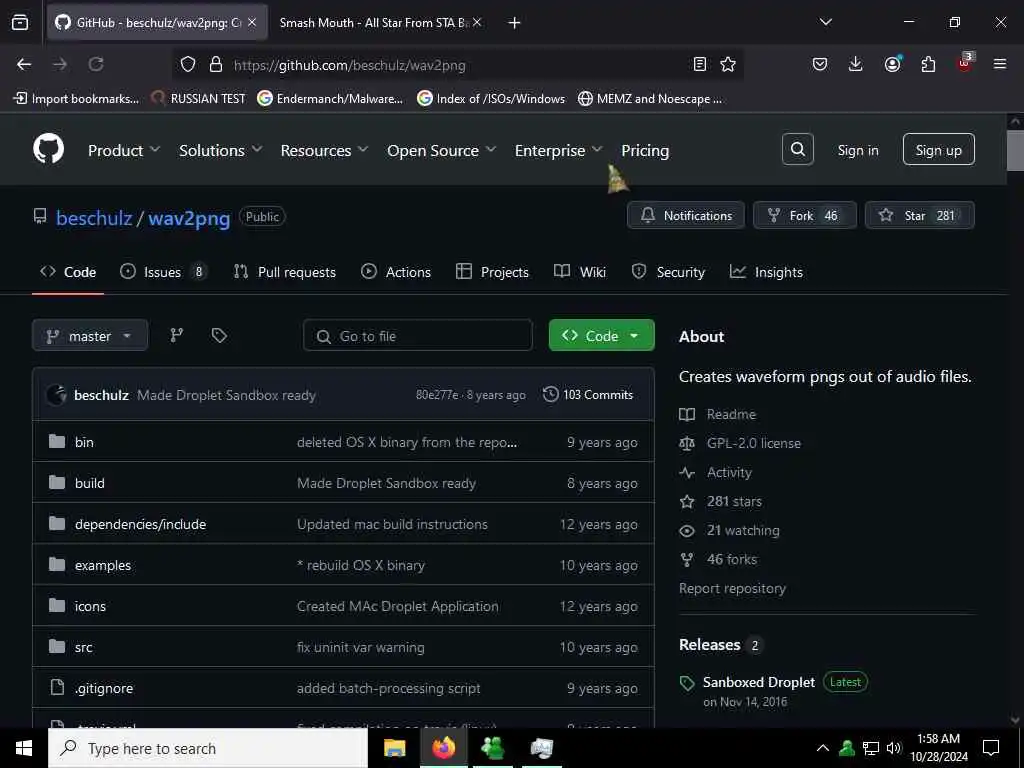Screen dimensions: 1024x768
Task: Open the .gitignore file
Action: [104, 688]
